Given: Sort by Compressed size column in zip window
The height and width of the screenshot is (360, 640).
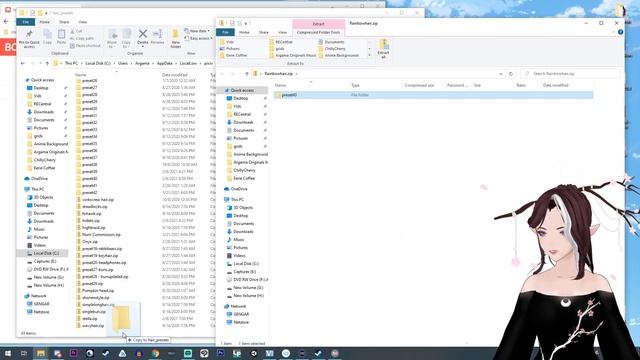Looking at the screenshot, I should point(419,85).
